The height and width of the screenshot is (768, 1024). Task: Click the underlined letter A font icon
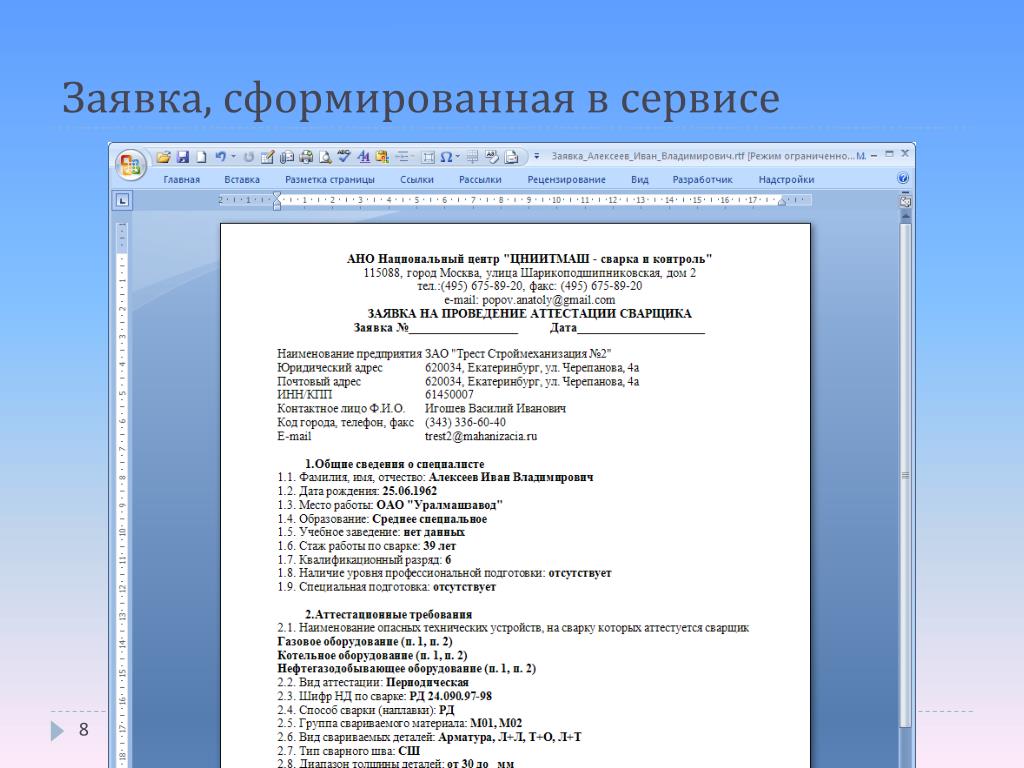pyautogui.click(x=364, y=157)
